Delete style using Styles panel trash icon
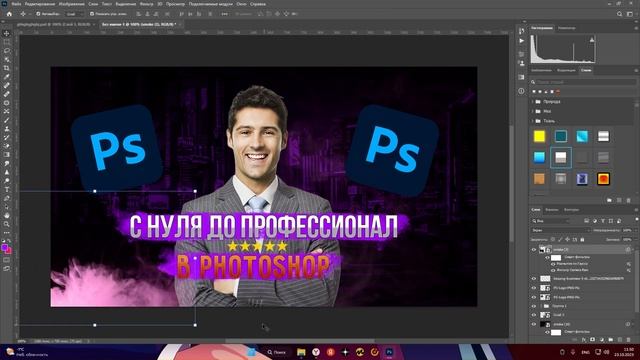This screenshot has height=360, width=640. [x=629, y=200]
